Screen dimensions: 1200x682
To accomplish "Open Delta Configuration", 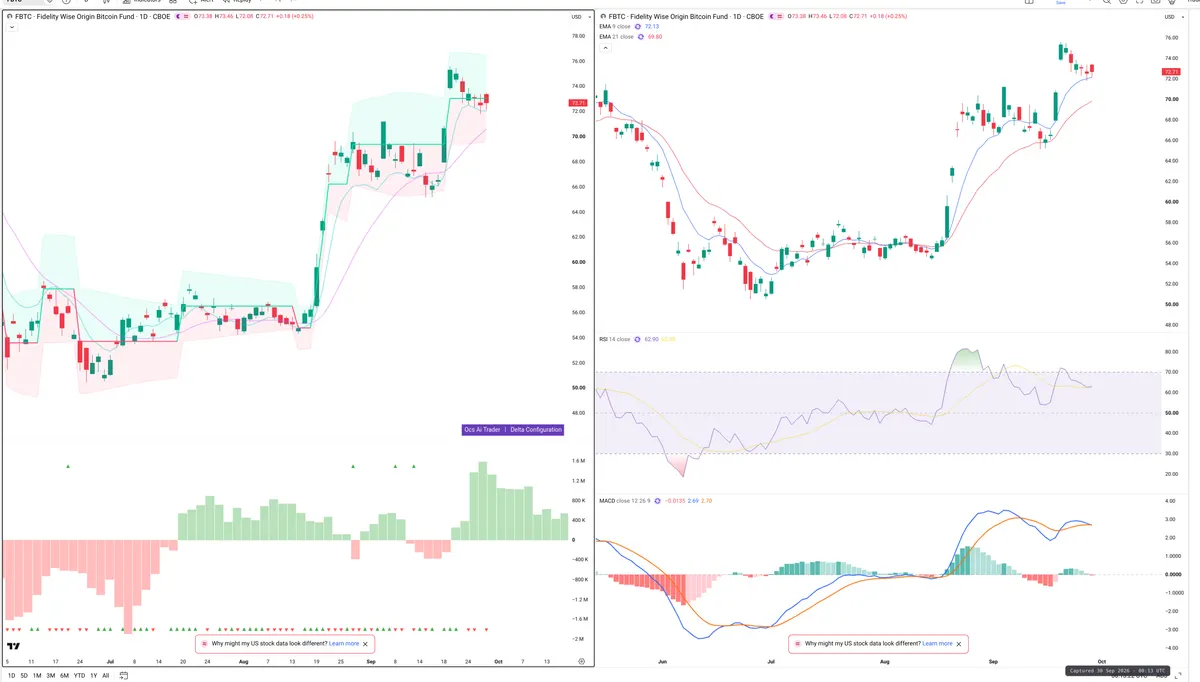I will (535, 430).
